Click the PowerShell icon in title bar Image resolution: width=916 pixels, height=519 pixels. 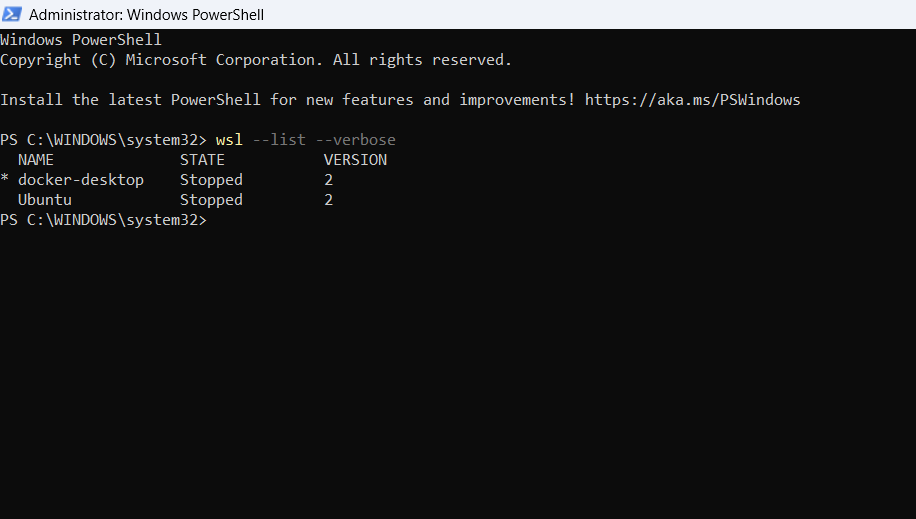pos(13,15)
